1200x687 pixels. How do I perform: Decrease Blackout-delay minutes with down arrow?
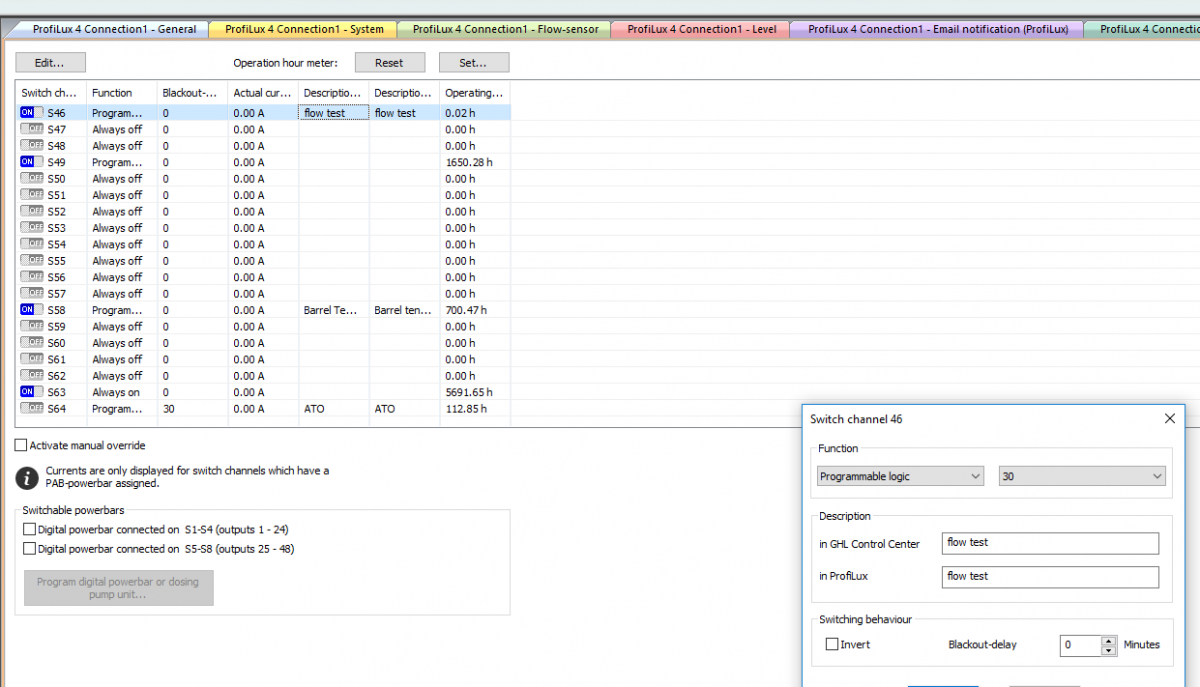pyautogui.click(x=1108, y=650)
